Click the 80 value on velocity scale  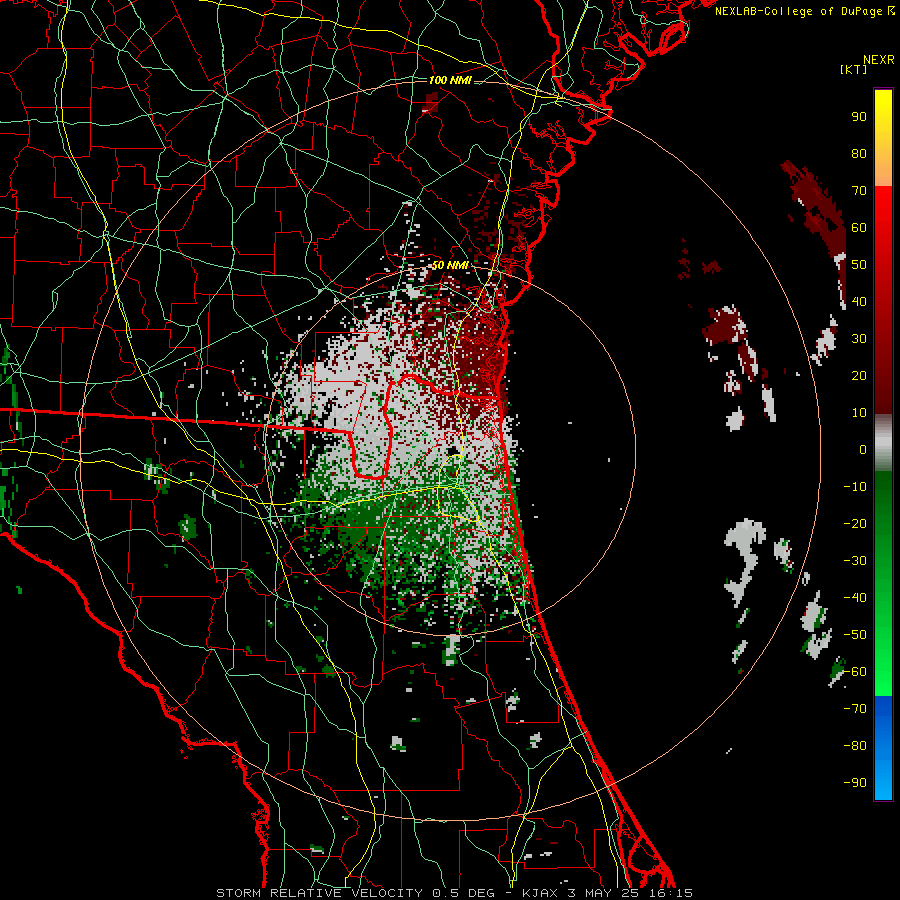pos(859,153)
